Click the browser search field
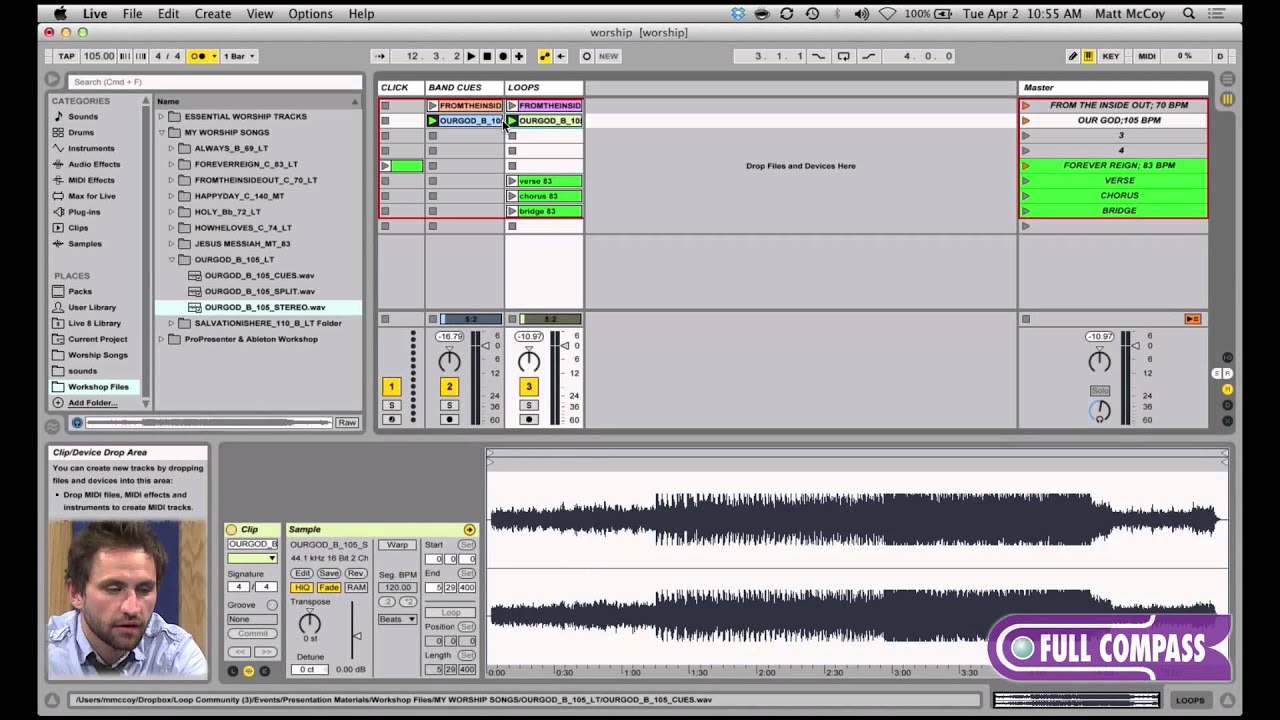Viewport: 1280px width, 720px height. coord(215,82)
